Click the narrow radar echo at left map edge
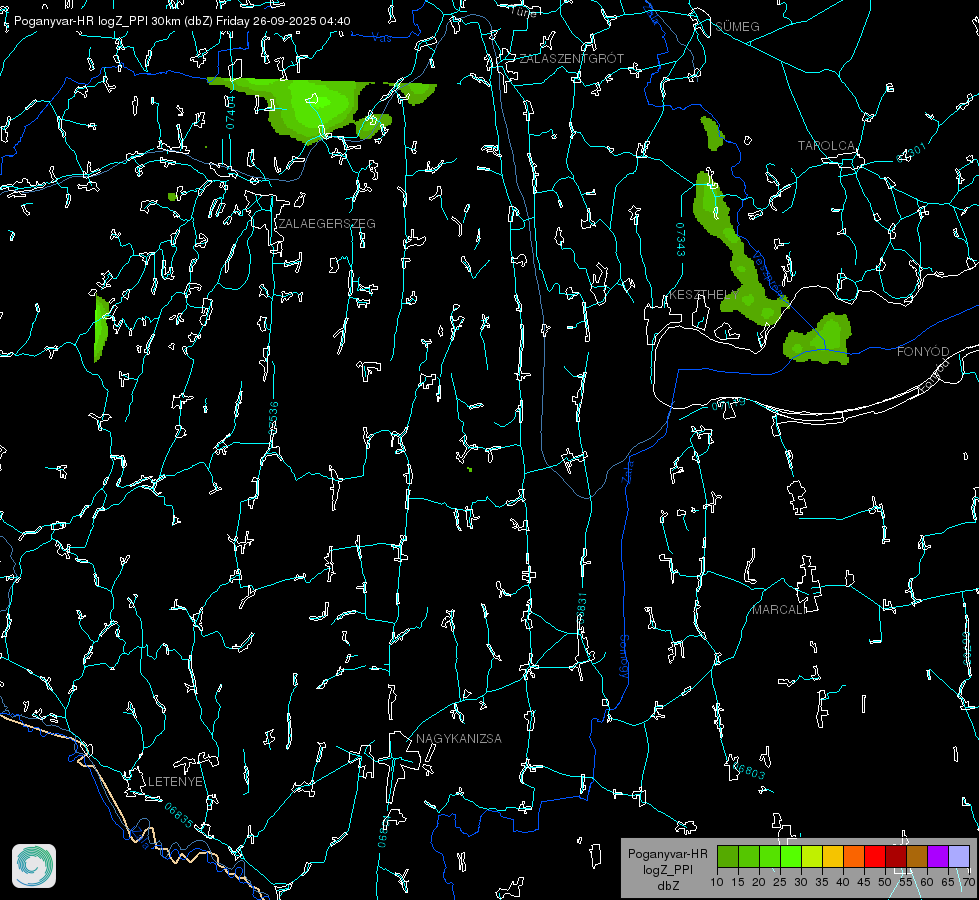This screenshot has height=900, width=979. [x=100, y=328]
